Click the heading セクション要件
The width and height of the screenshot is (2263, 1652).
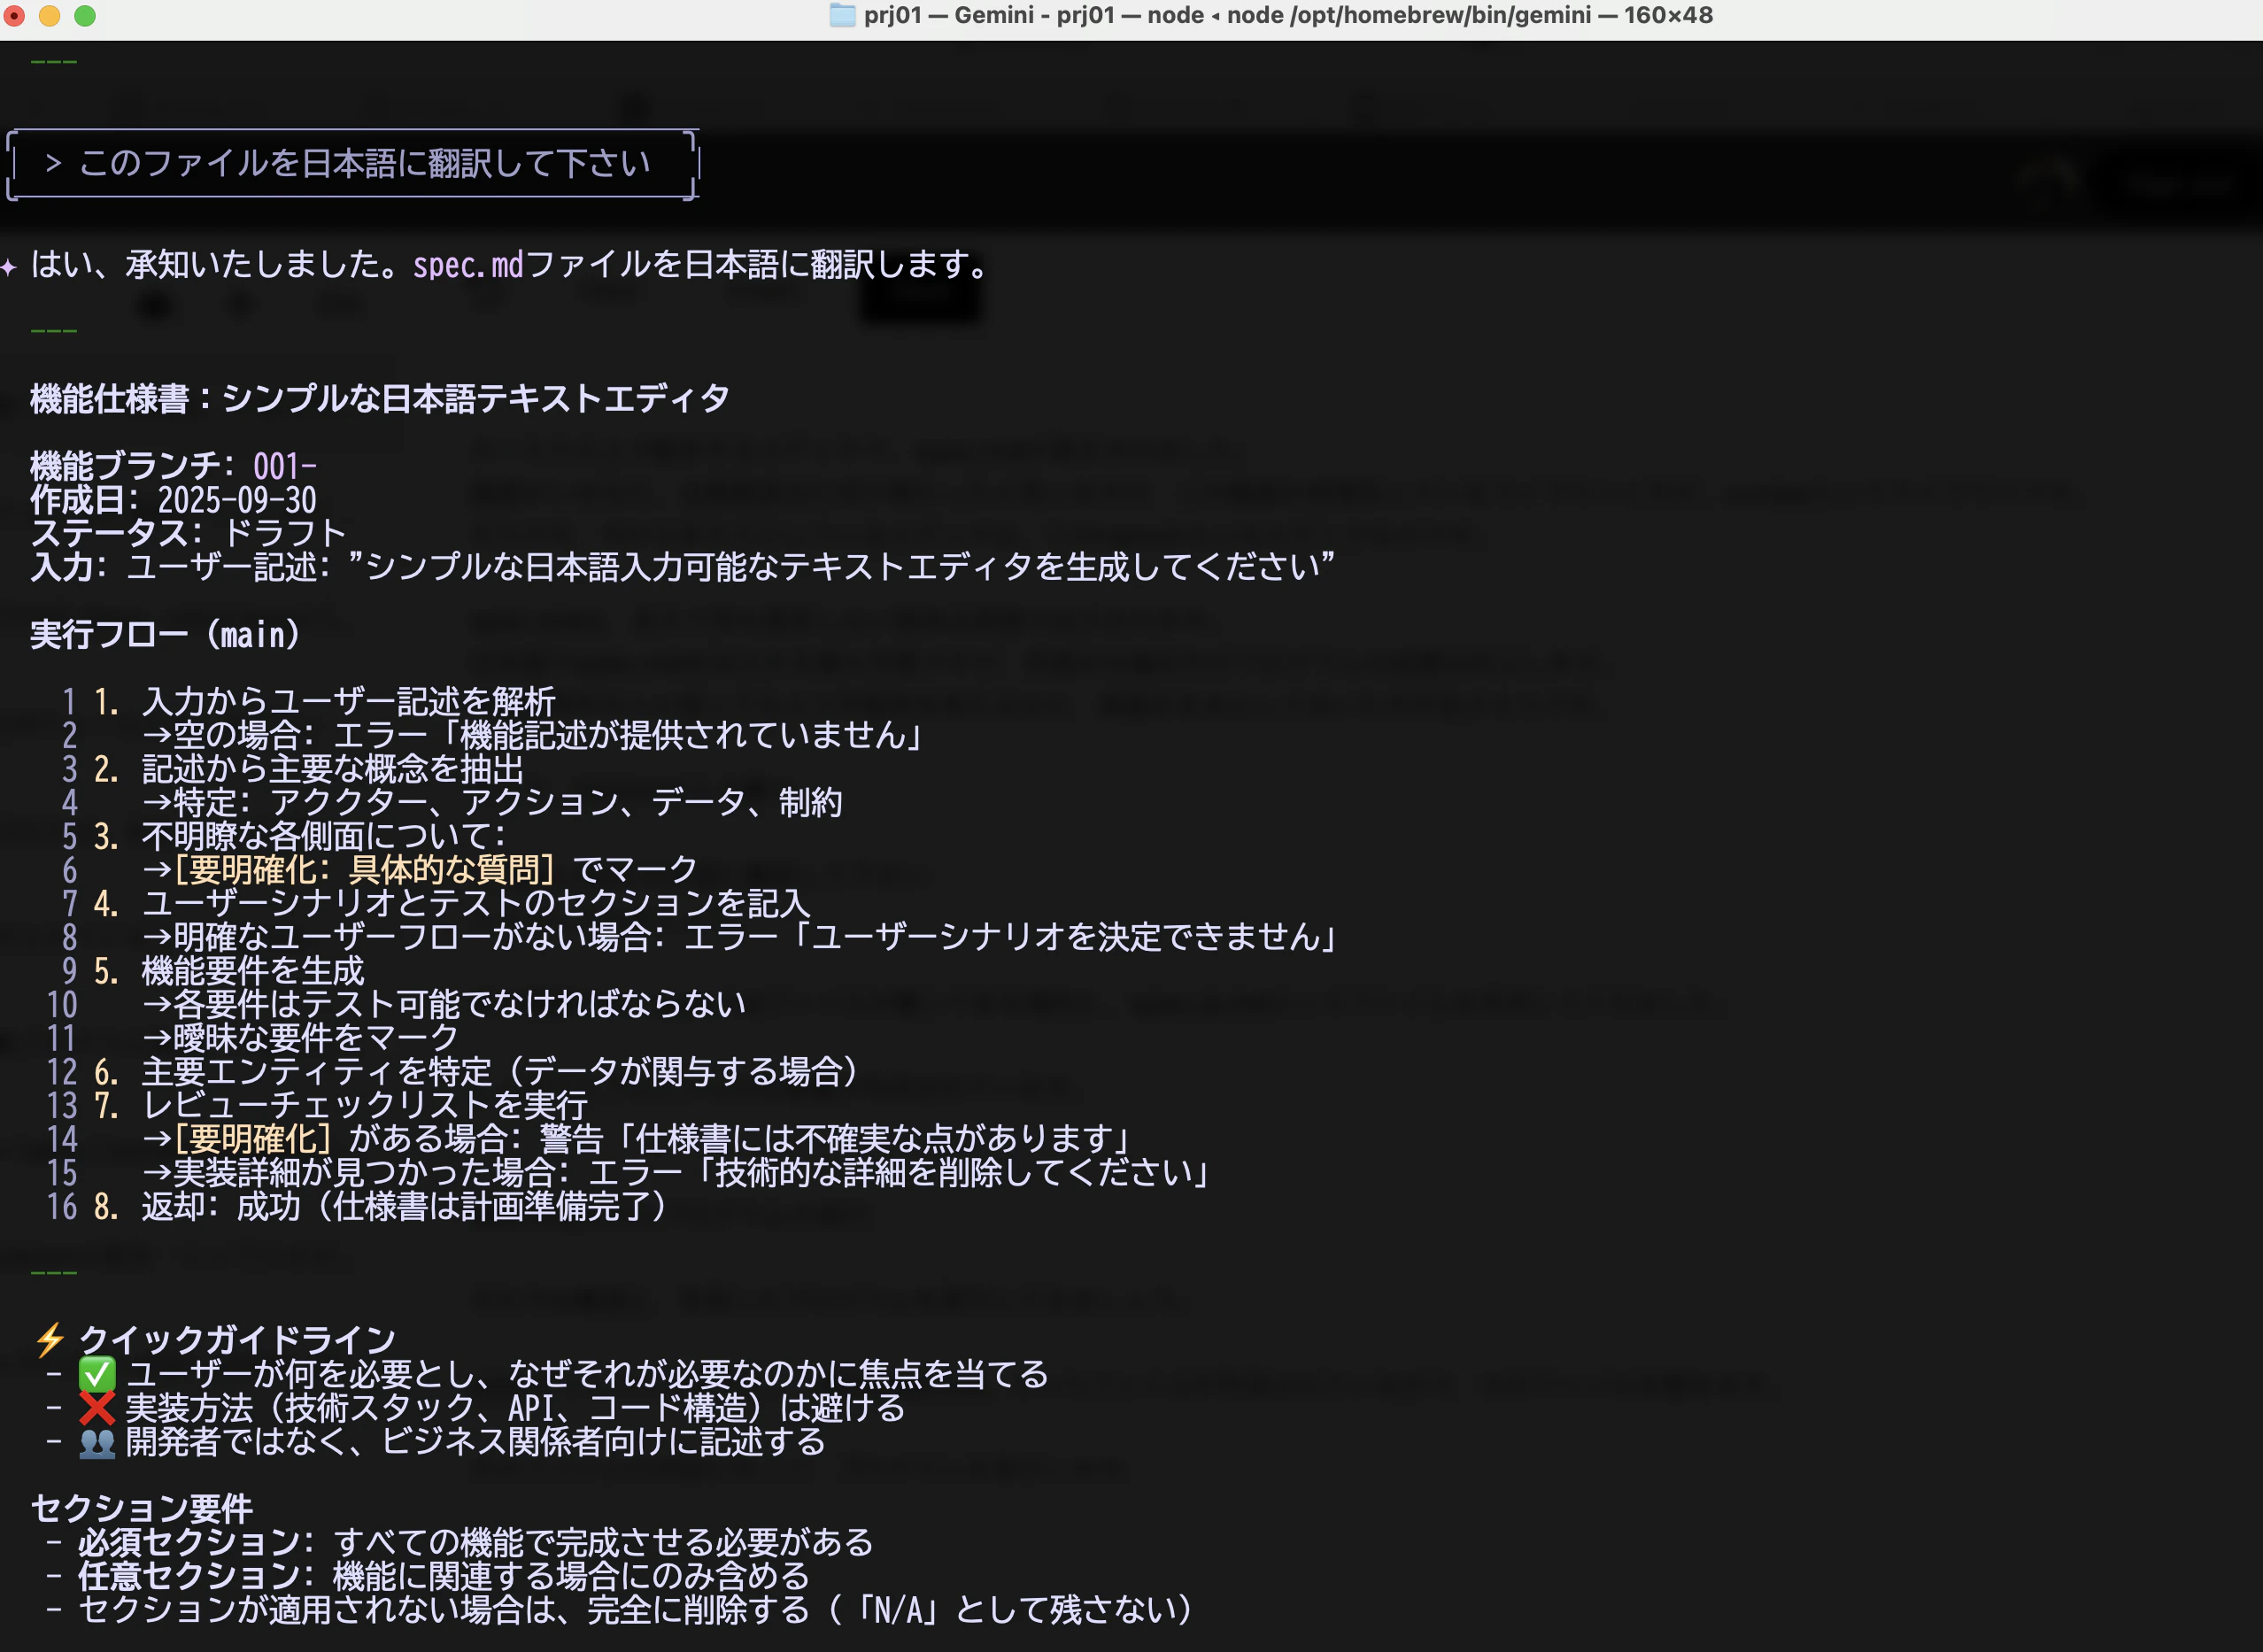click(141, 1510)
